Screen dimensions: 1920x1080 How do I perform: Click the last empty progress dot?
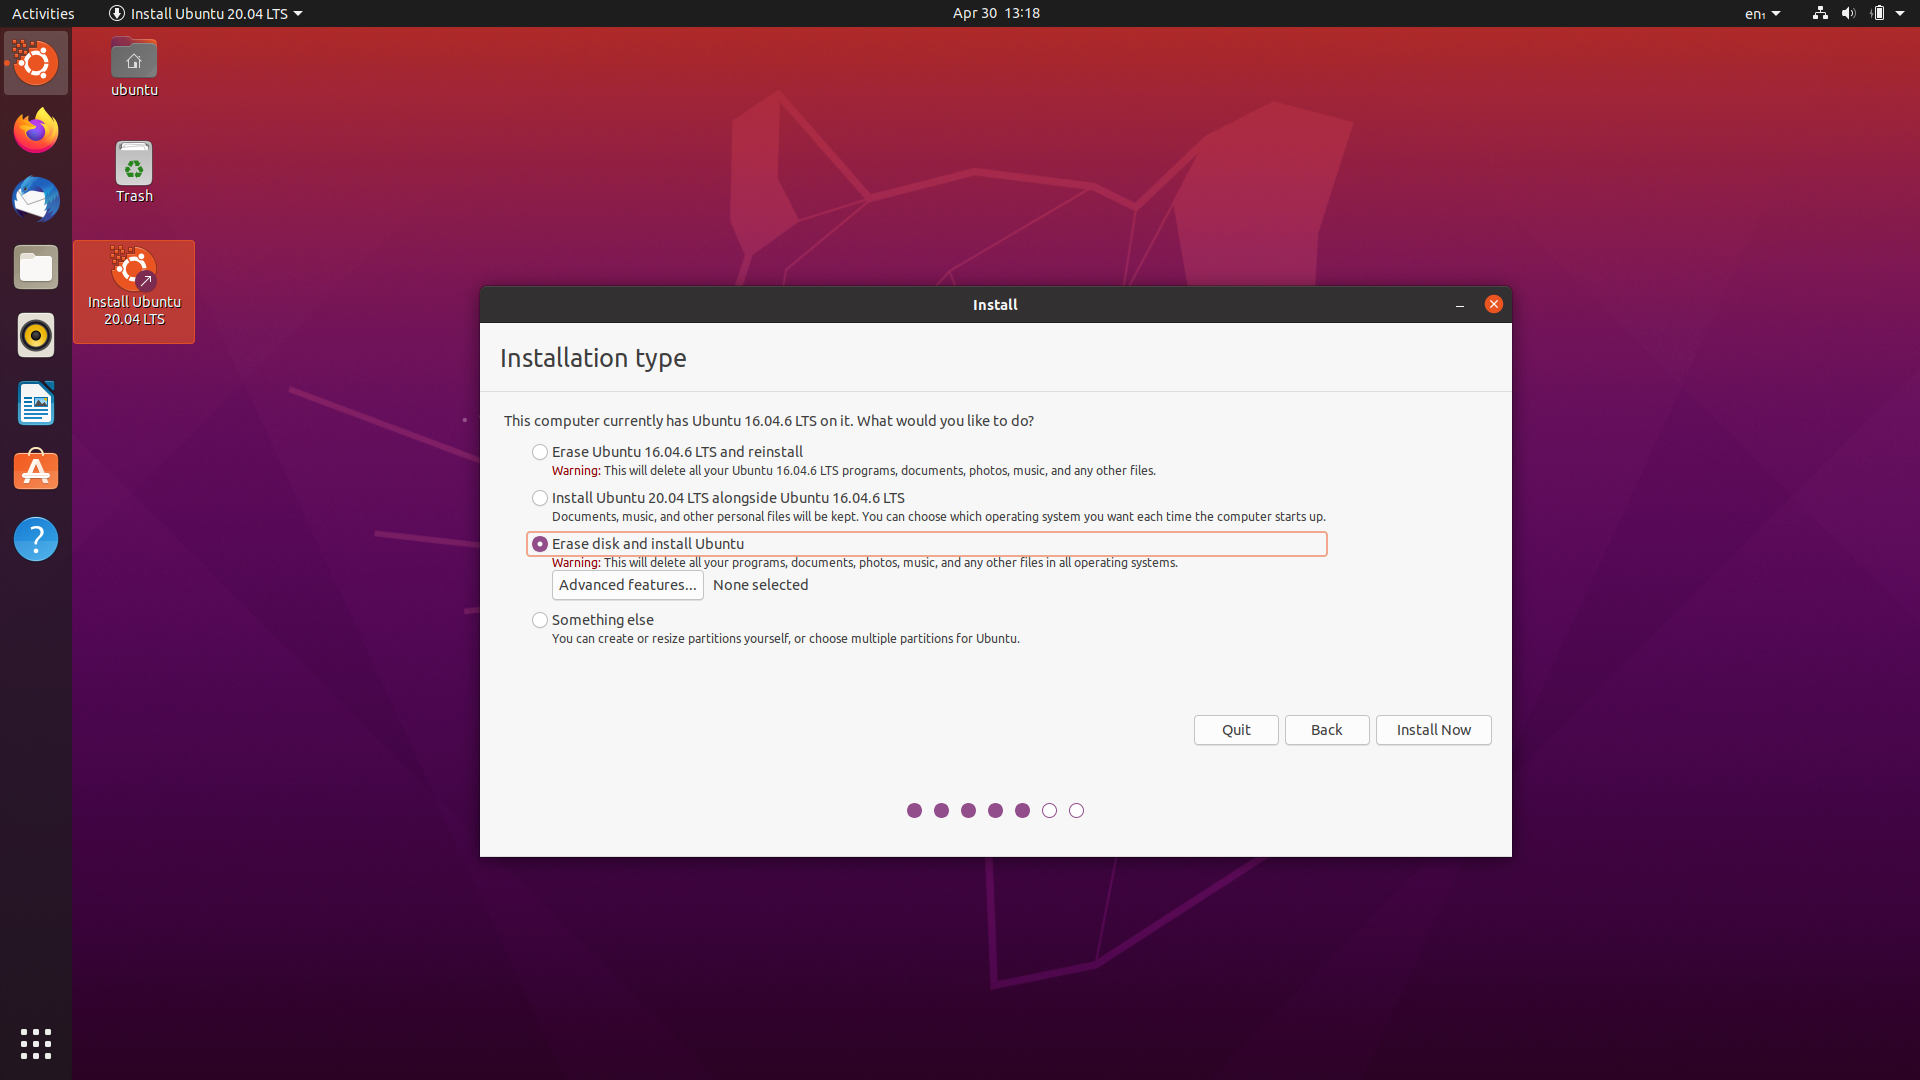pyautogui.click(x=1076, y=811)
